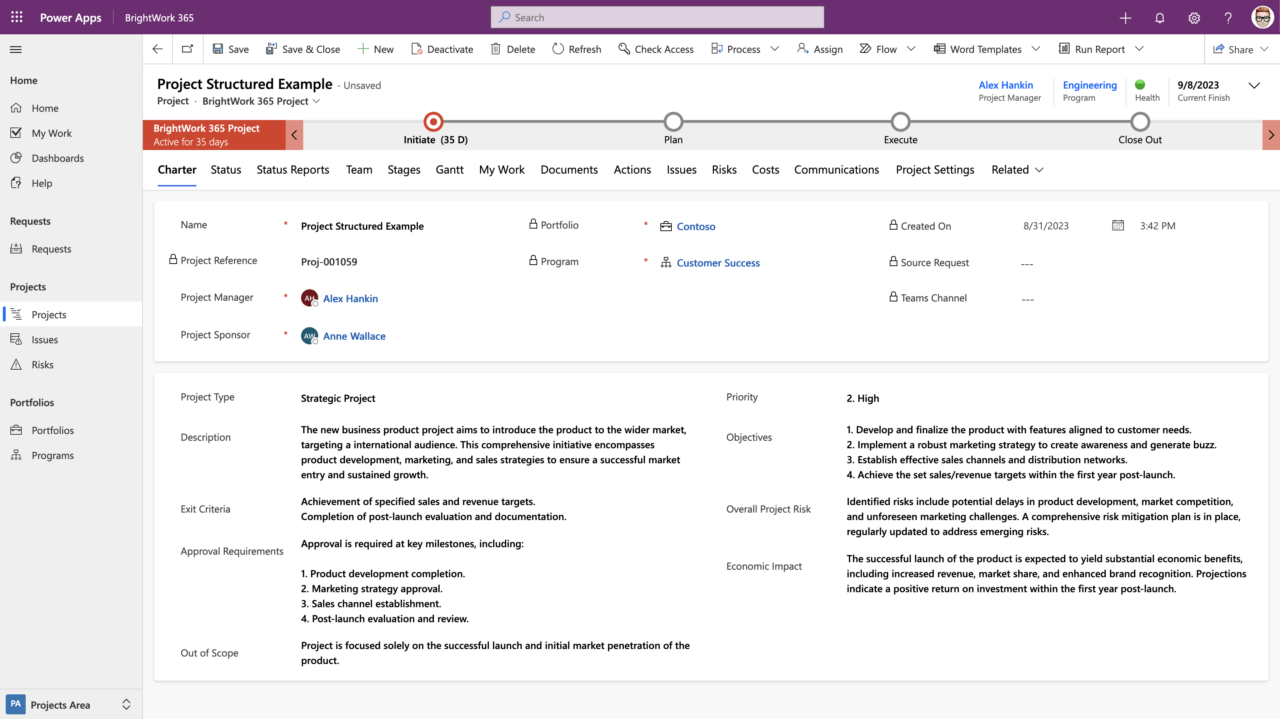Save the project record
1280x719 pixels.
229,48
